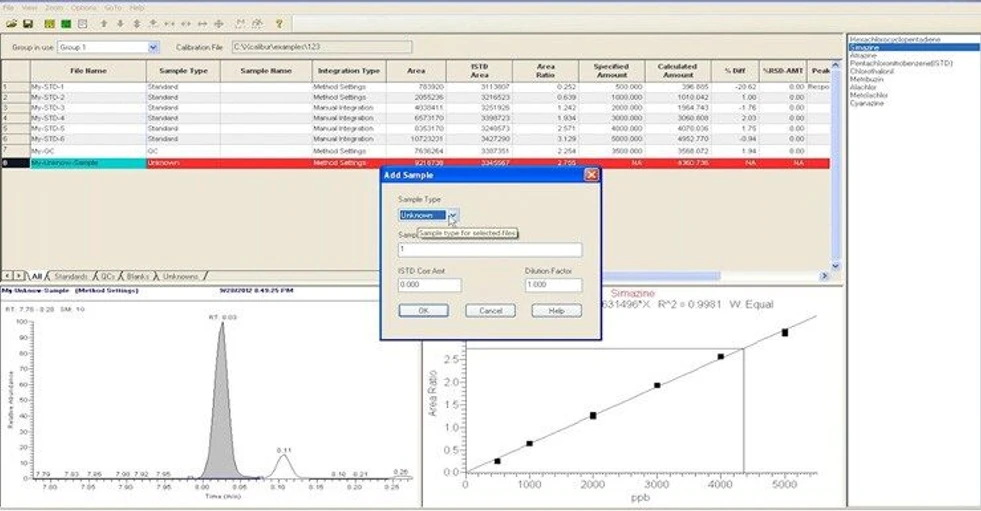Switch to the Unknowns tab
Viewport: 981px width, 511px height.
pos(180,276)
